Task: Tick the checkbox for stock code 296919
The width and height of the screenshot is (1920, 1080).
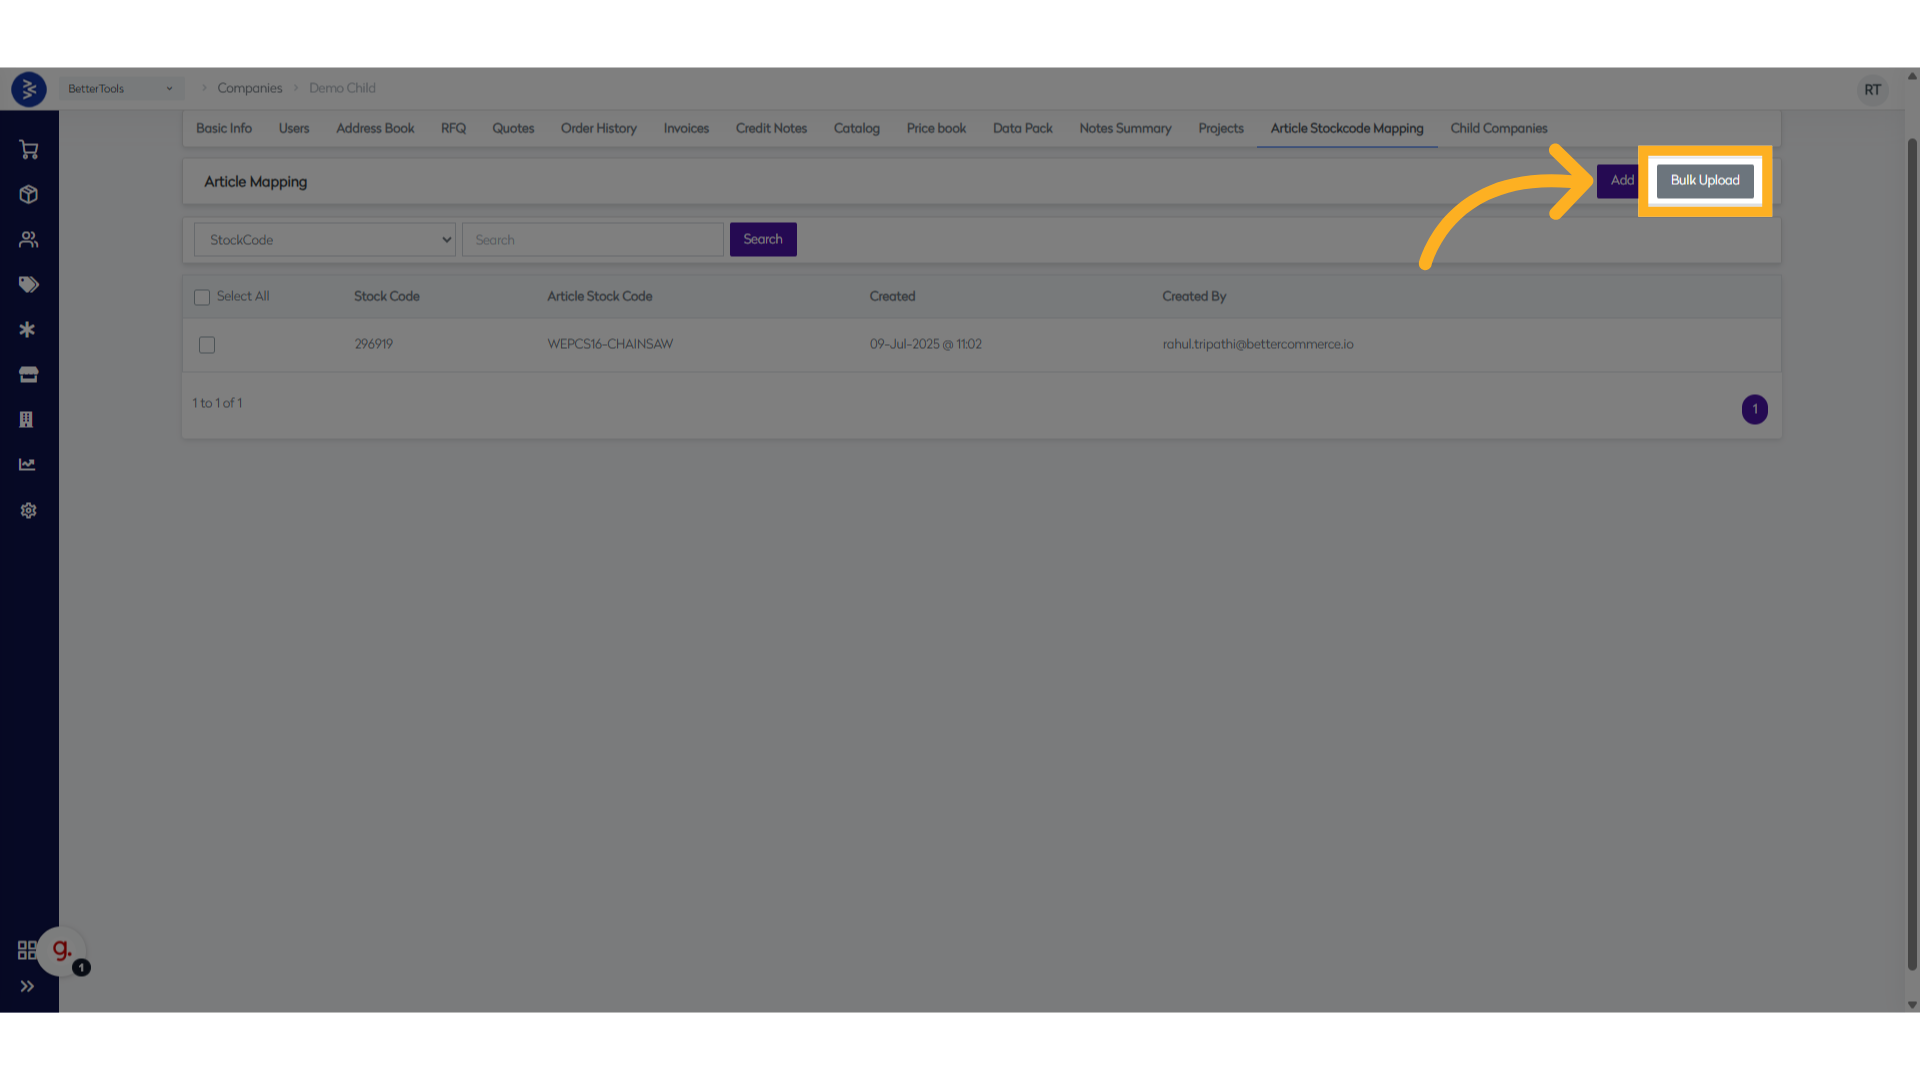Action: [x=207, y=345]
